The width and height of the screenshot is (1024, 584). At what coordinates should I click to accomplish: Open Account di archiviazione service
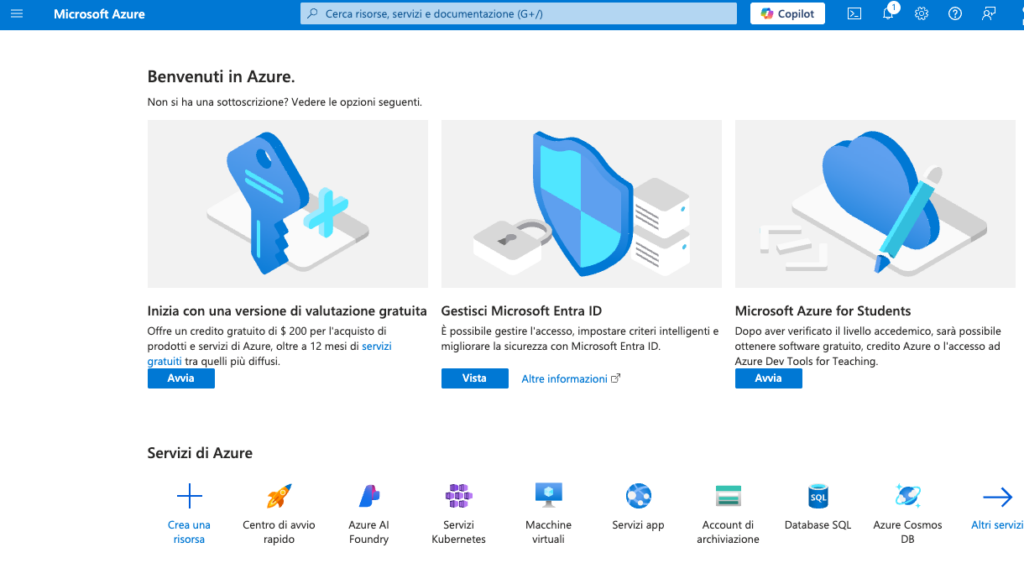[727, 497]
